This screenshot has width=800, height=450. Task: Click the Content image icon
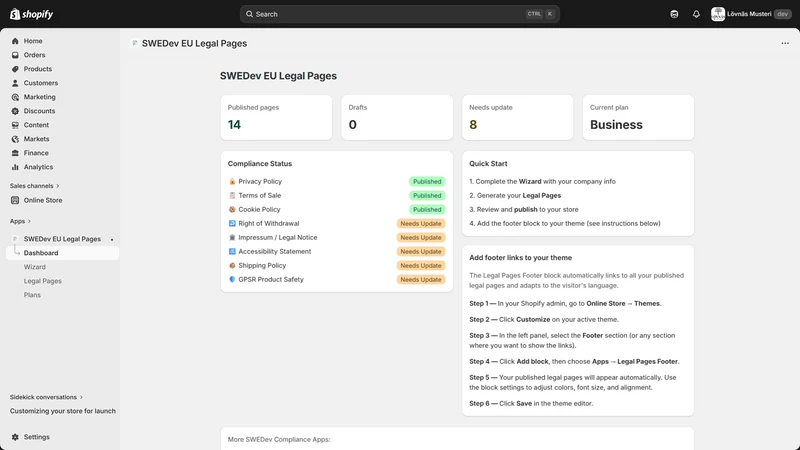[x=15, y=125]
